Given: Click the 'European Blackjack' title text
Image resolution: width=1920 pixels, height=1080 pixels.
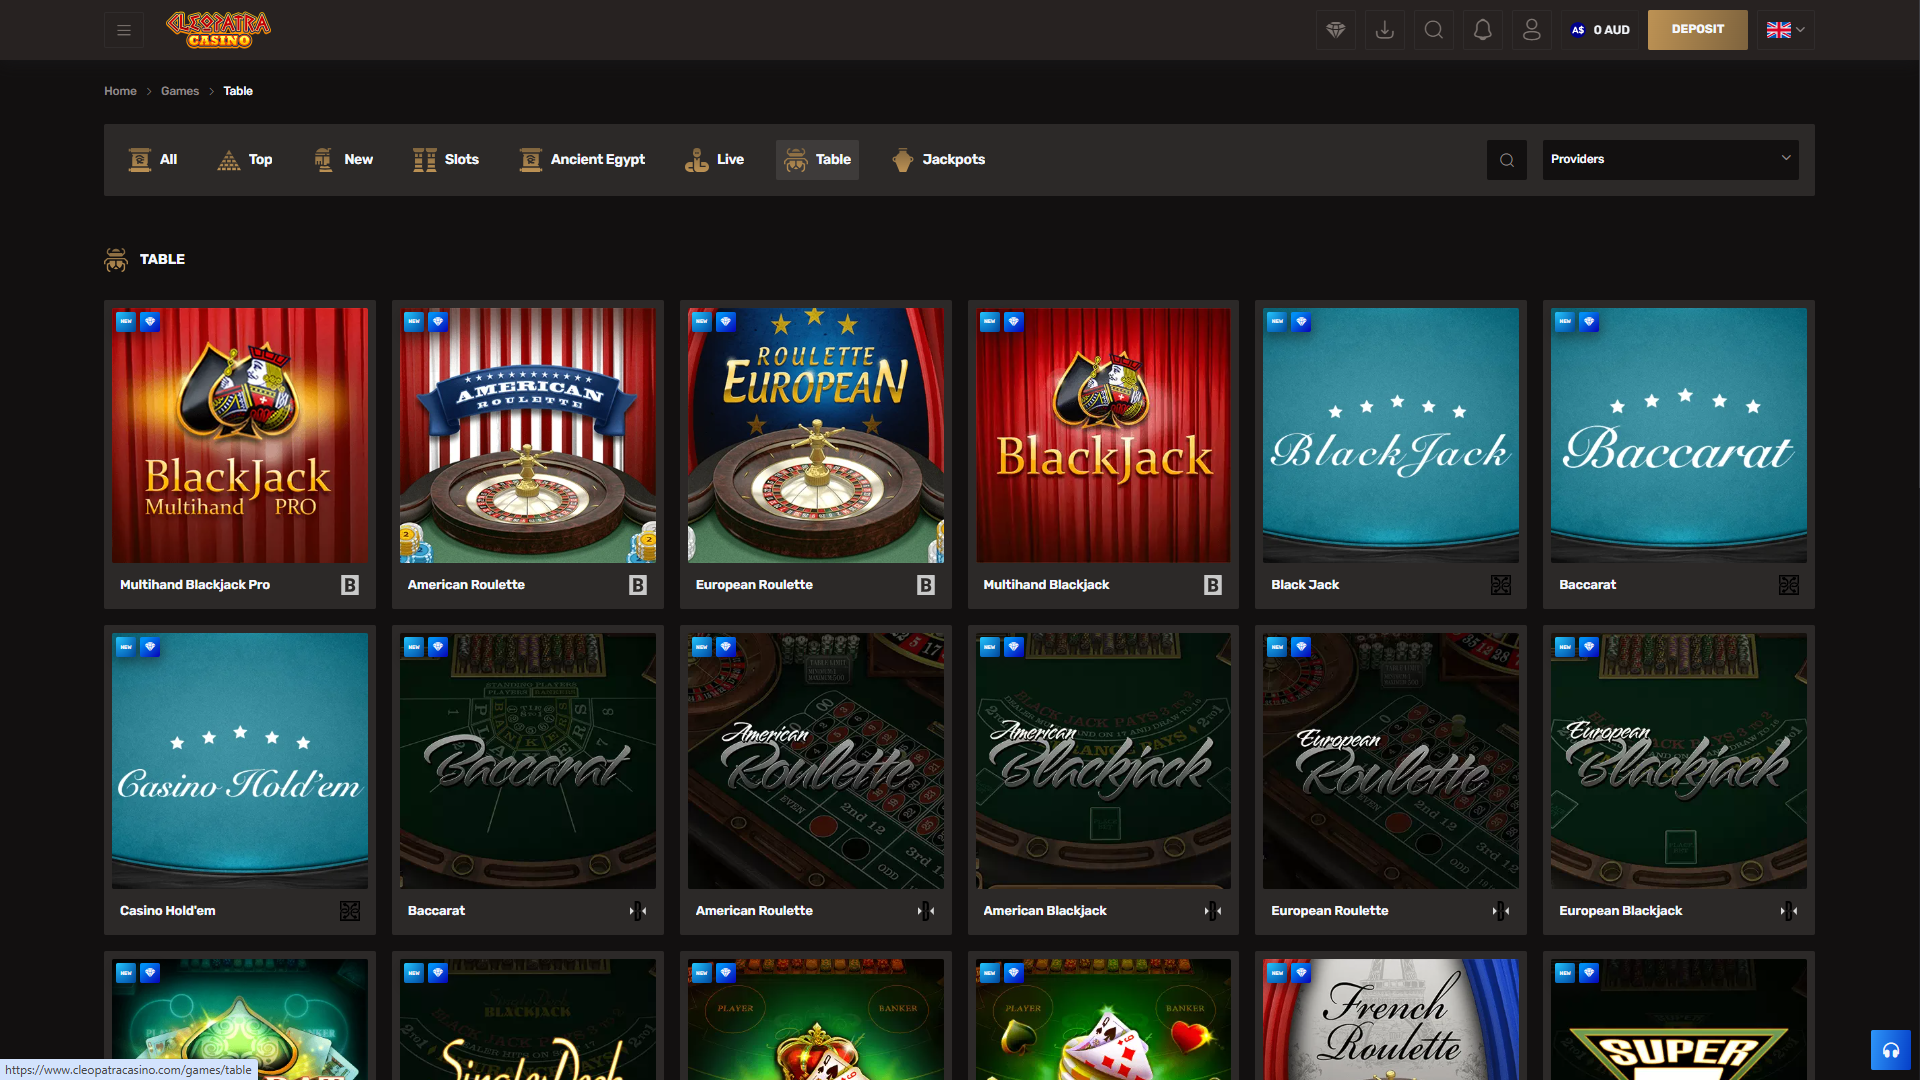Looking at the screenshot, I should [1620, 911].
